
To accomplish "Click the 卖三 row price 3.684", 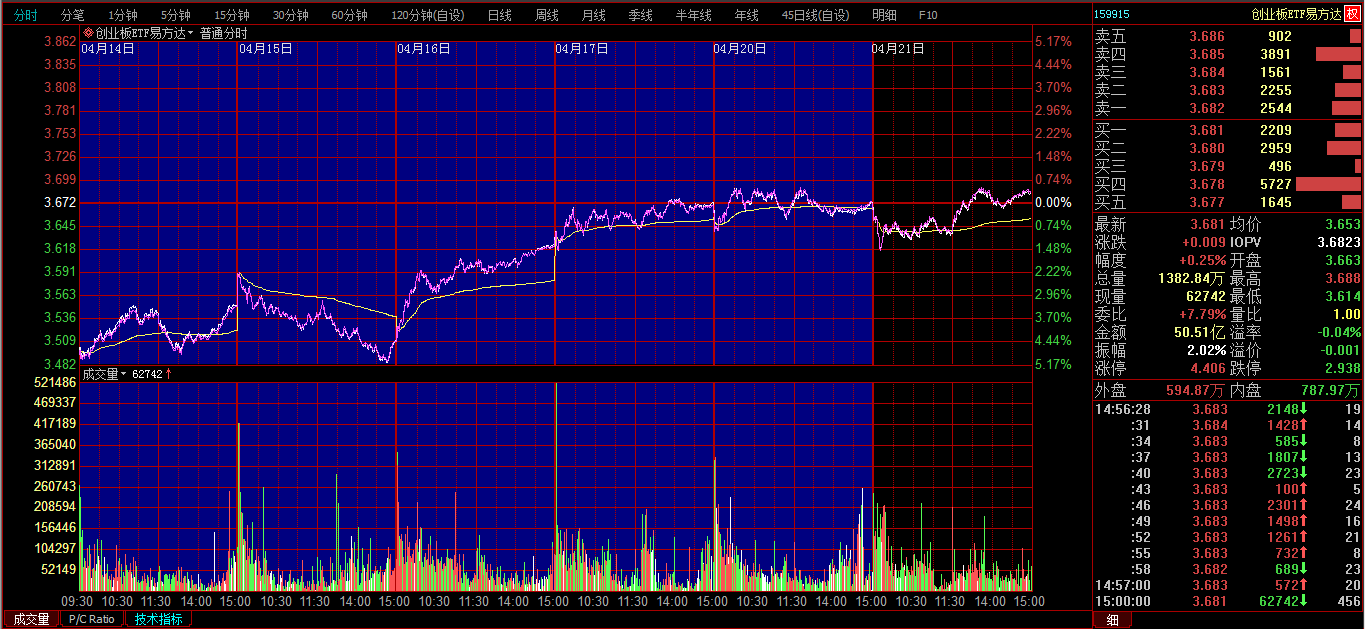I will click(1206, 72).
